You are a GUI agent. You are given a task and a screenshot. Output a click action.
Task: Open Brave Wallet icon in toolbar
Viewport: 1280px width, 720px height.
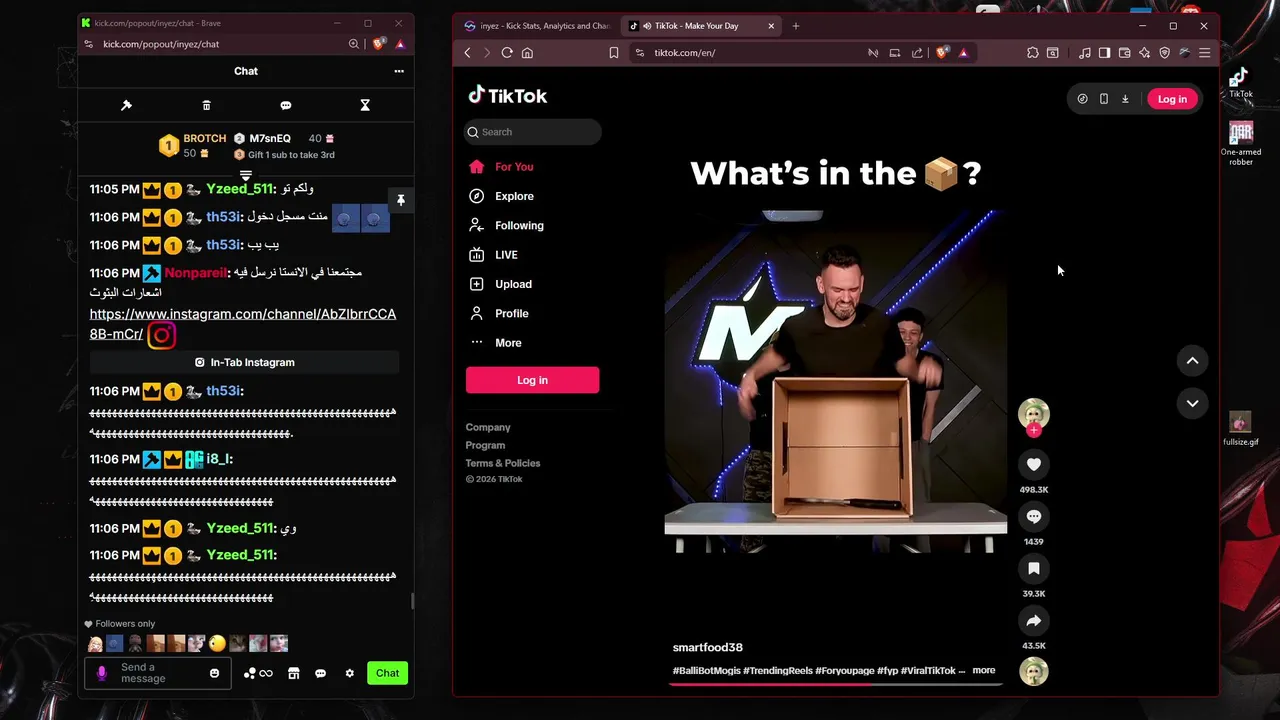pyautogui.click(x=1124, y=53)
